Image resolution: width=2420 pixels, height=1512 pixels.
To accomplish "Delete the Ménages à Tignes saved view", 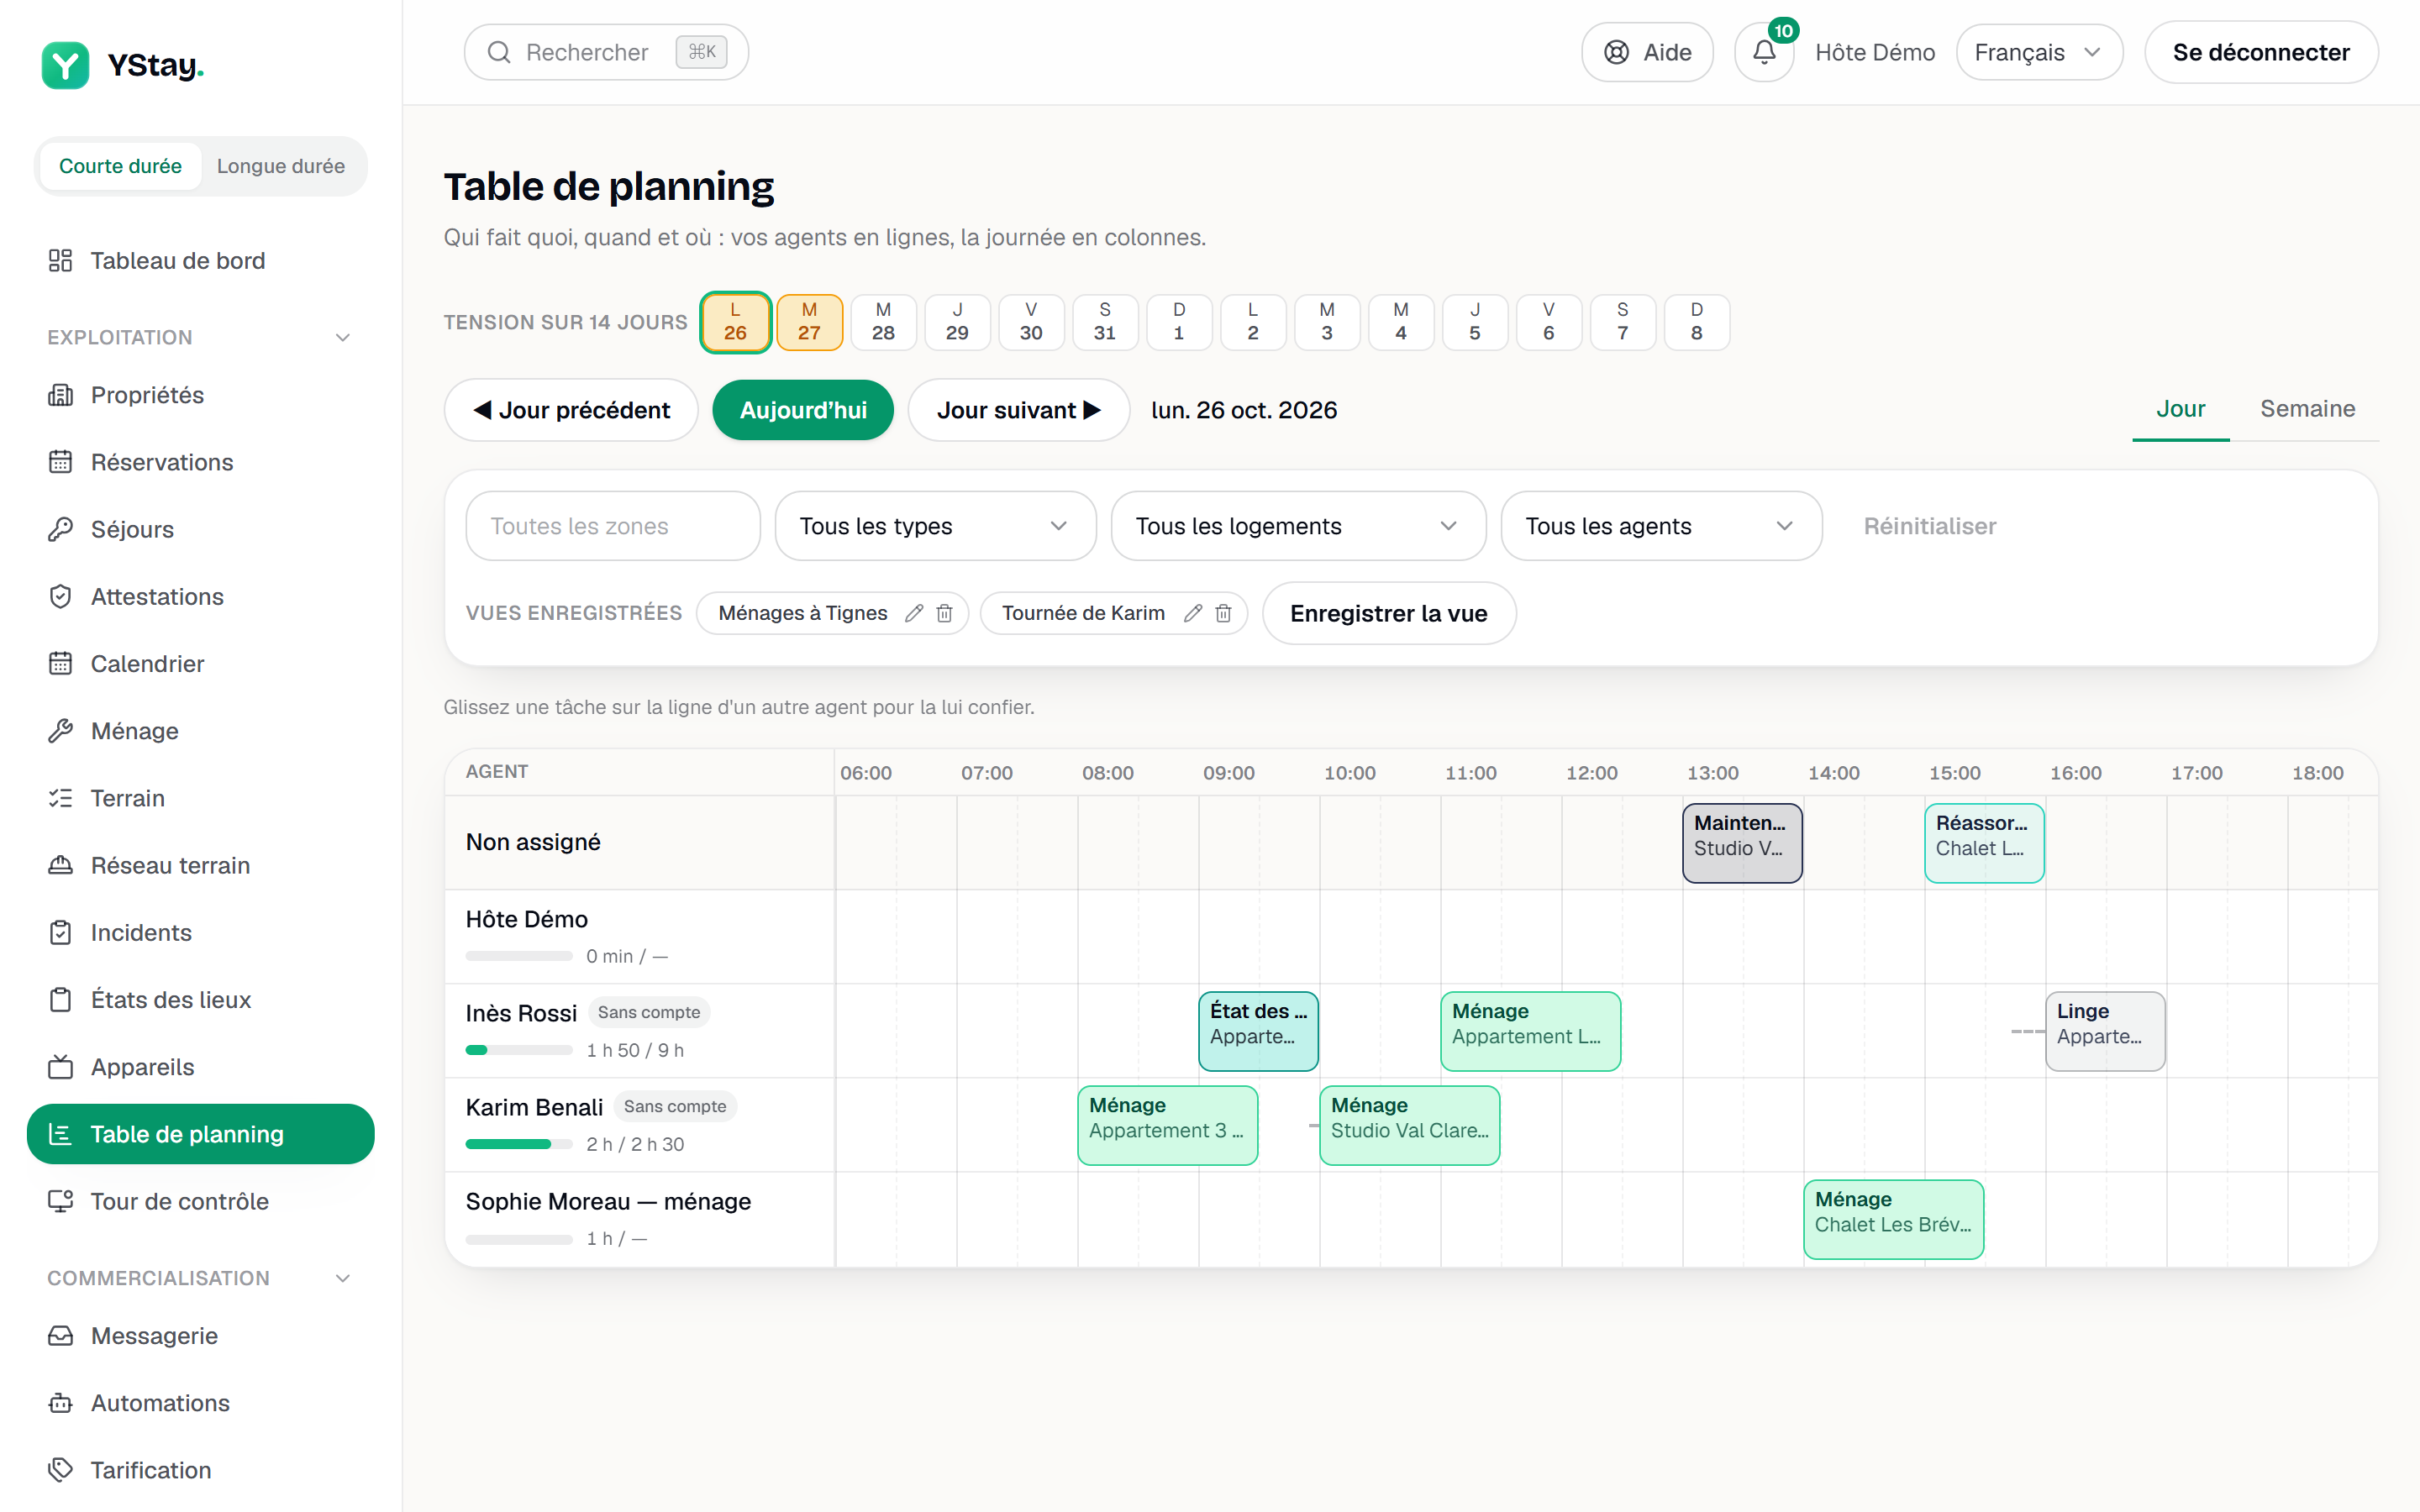I will coord(944,613).
